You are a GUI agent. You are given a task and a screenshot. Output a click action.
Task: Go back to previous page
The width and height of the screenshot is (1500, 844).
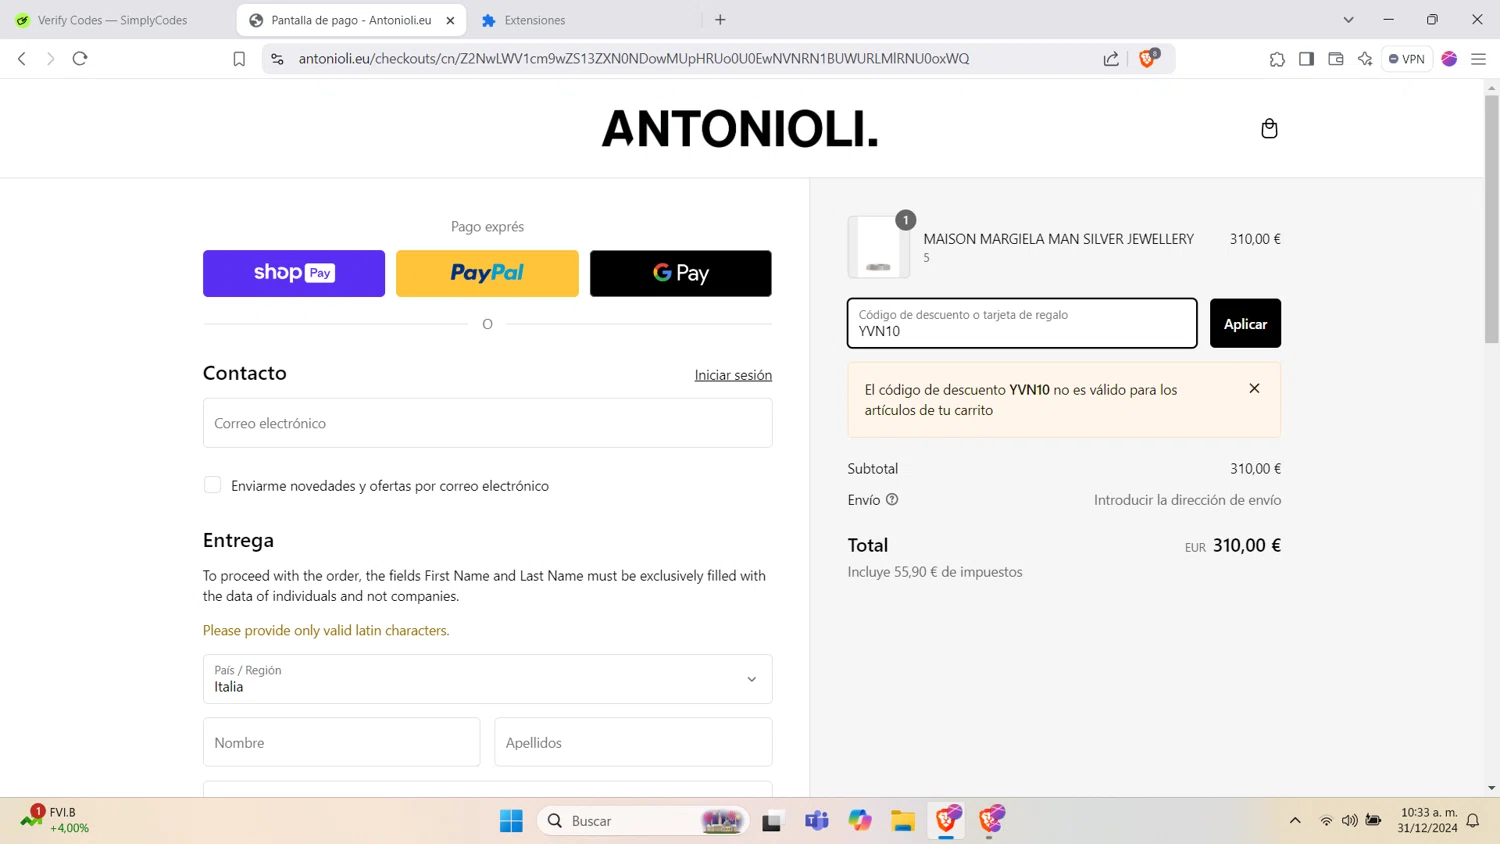tap(22, 59)
